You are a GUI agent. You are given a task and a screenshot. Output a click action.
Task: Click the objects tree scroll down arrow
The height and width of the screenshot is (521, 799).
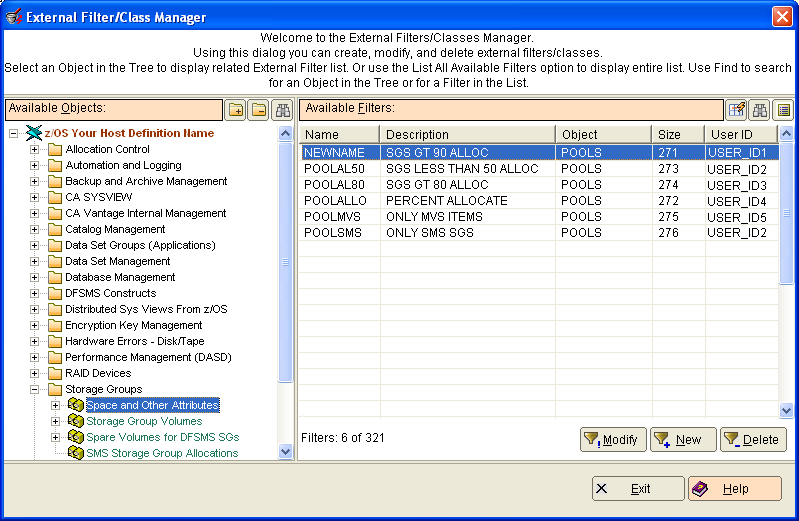pyautogui.click(x=285, y=452)
